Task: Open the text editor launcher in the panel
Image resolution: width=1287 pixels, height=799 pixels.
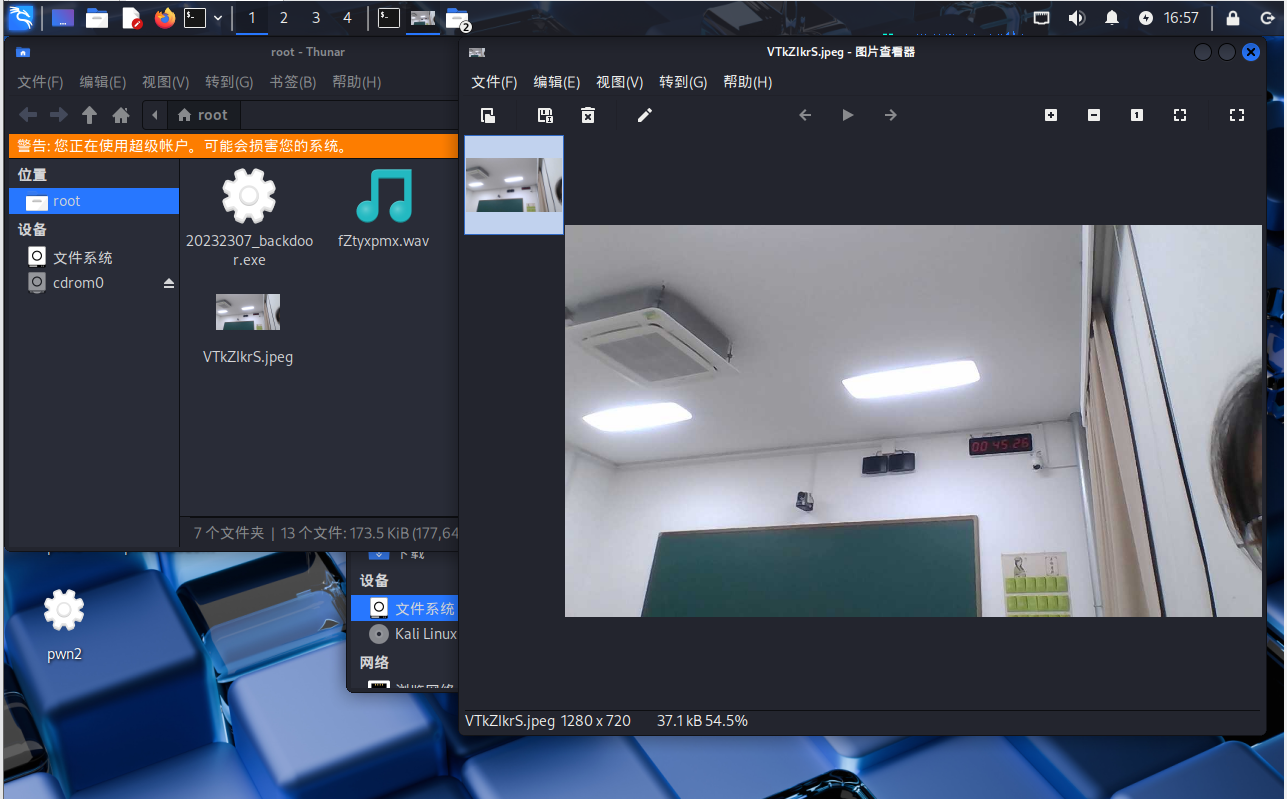Action: pyautogui.click(x=131, y=18)
